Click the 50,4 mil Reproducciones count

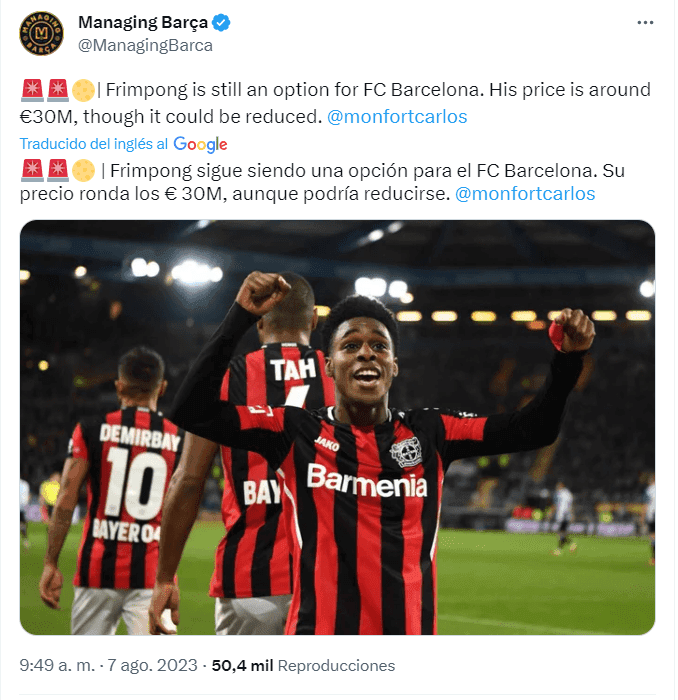point(304,666)
